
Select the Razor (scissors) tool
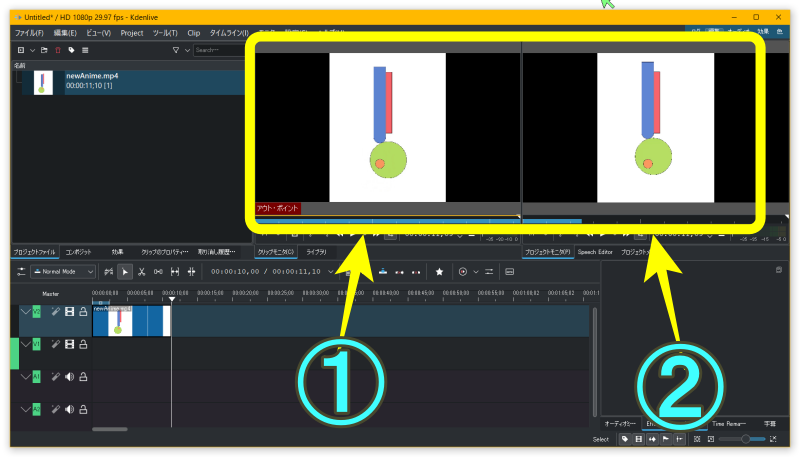[142, 271]
